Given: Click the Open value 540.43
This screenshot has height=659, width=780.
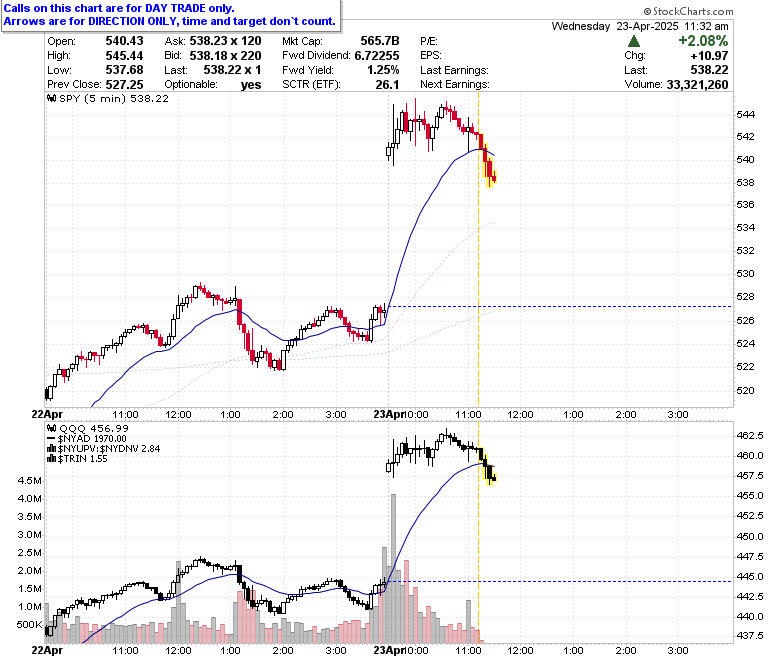Looking at the screenshot, I should point(124,41).
